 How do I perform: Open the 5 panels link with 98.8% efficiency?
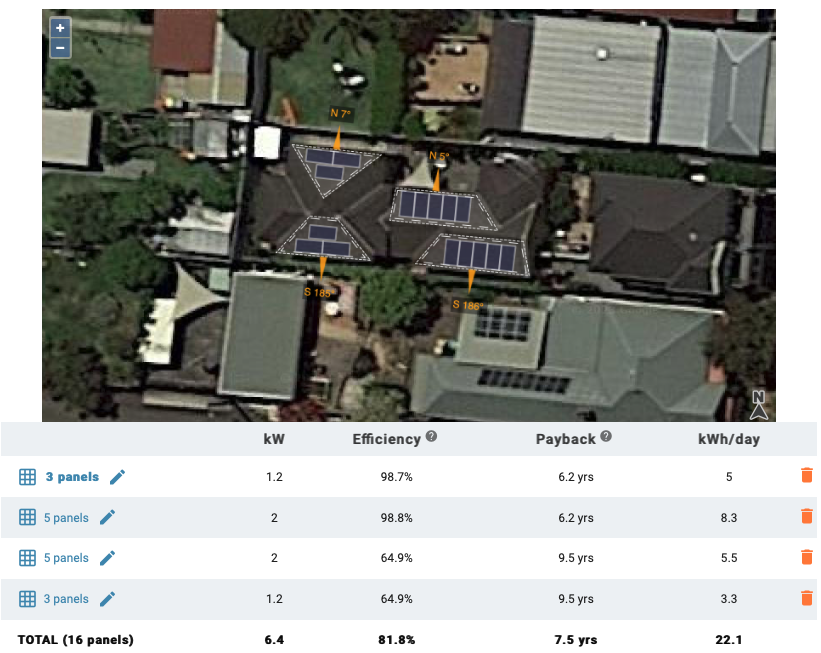(66, 518)
